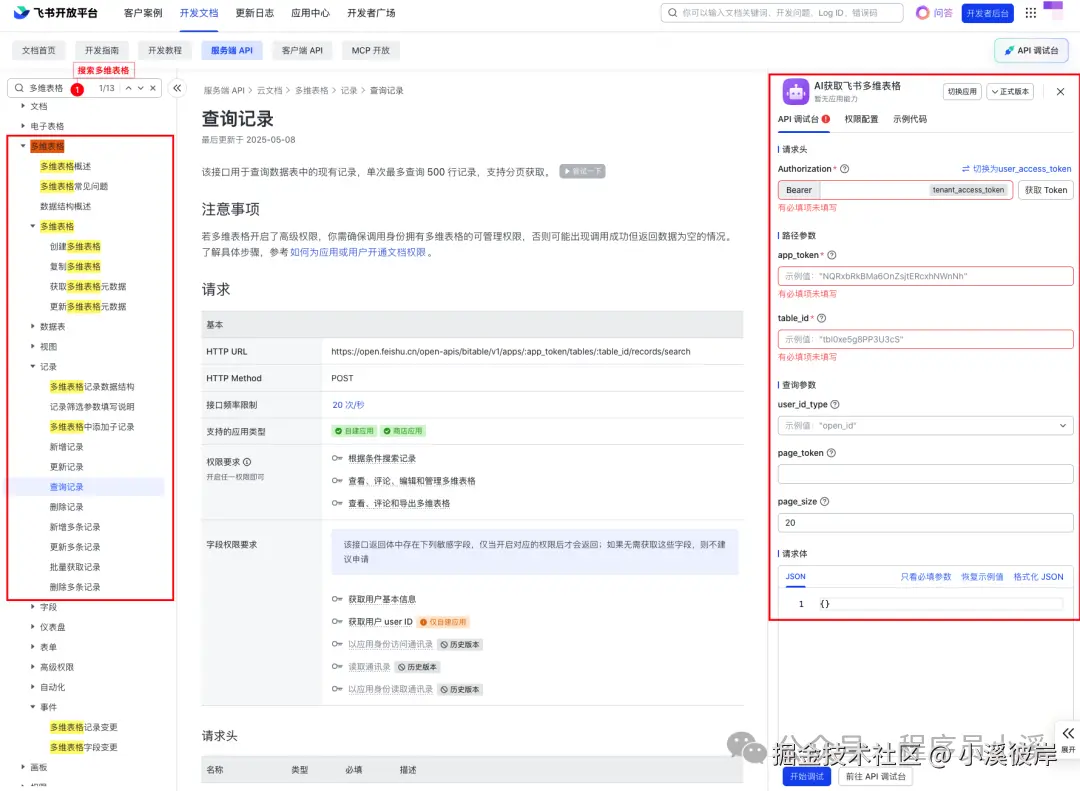
Task: Focus the table_id input field
Action: [x=925, y=340]
